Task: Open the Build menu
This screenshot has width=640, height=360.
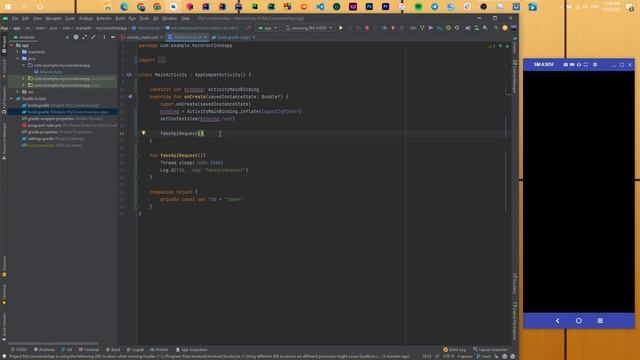Action: [120, 18]
